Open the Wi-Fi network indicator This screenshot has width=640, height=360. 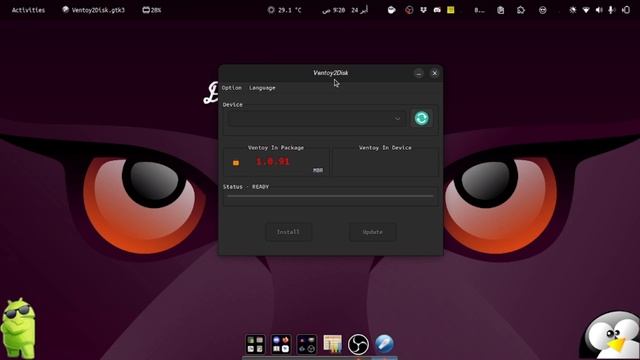pyautogui.click(x=586, y=10)
